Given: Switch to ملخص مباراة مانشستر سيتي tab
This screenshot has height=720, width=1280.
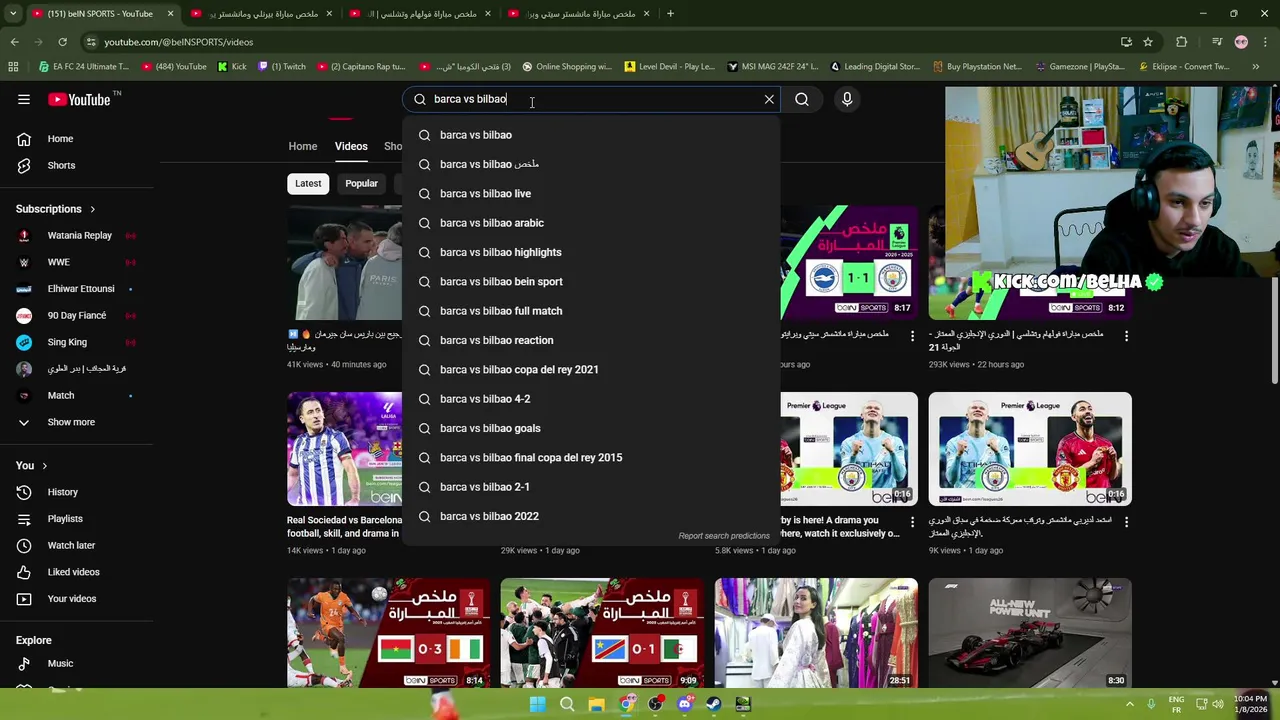Looking at the screenshot, I should (580, 14).
